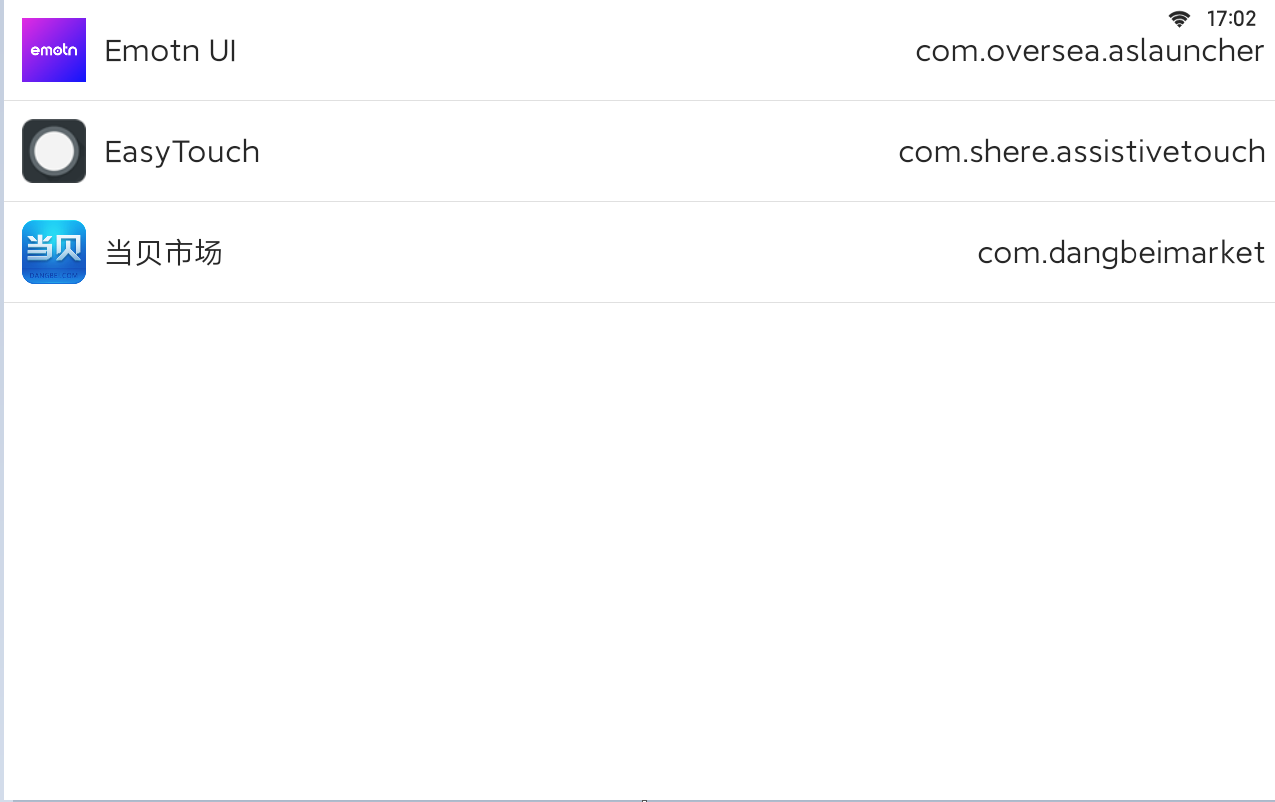Click the 17:02 clock in status bar

click(x=1231, y=19)
